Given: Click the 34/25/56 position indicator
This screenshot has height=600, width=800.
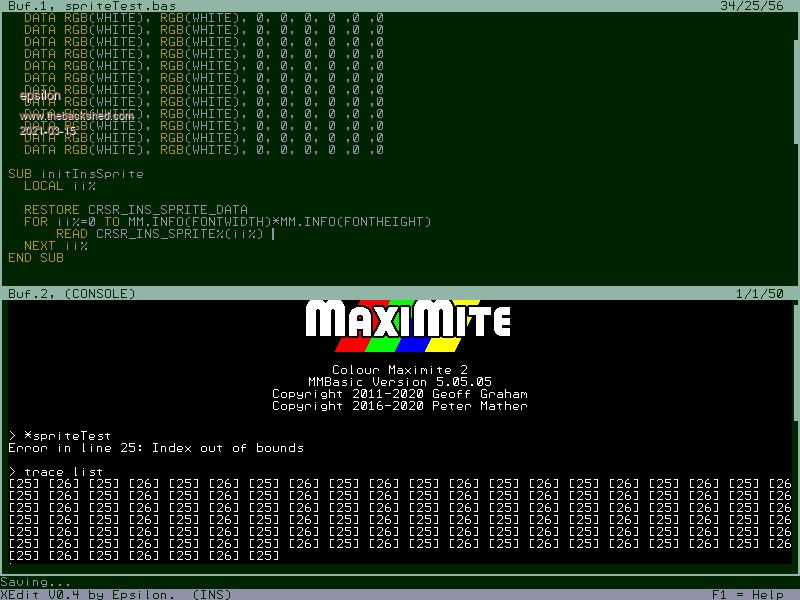Looking at the screenshot, I should tap(752, 6).
